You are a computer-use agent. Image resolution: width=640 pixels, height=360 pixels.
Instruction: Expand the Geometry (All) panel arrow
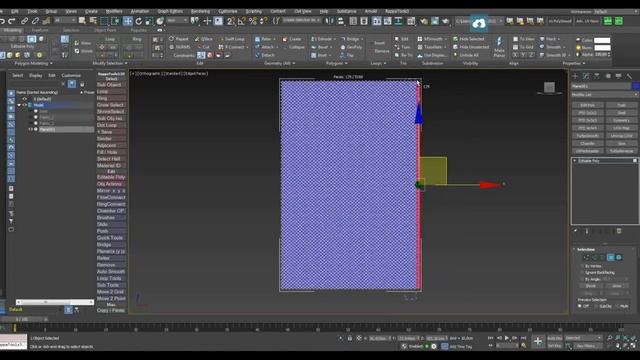[x=294, y=63]
